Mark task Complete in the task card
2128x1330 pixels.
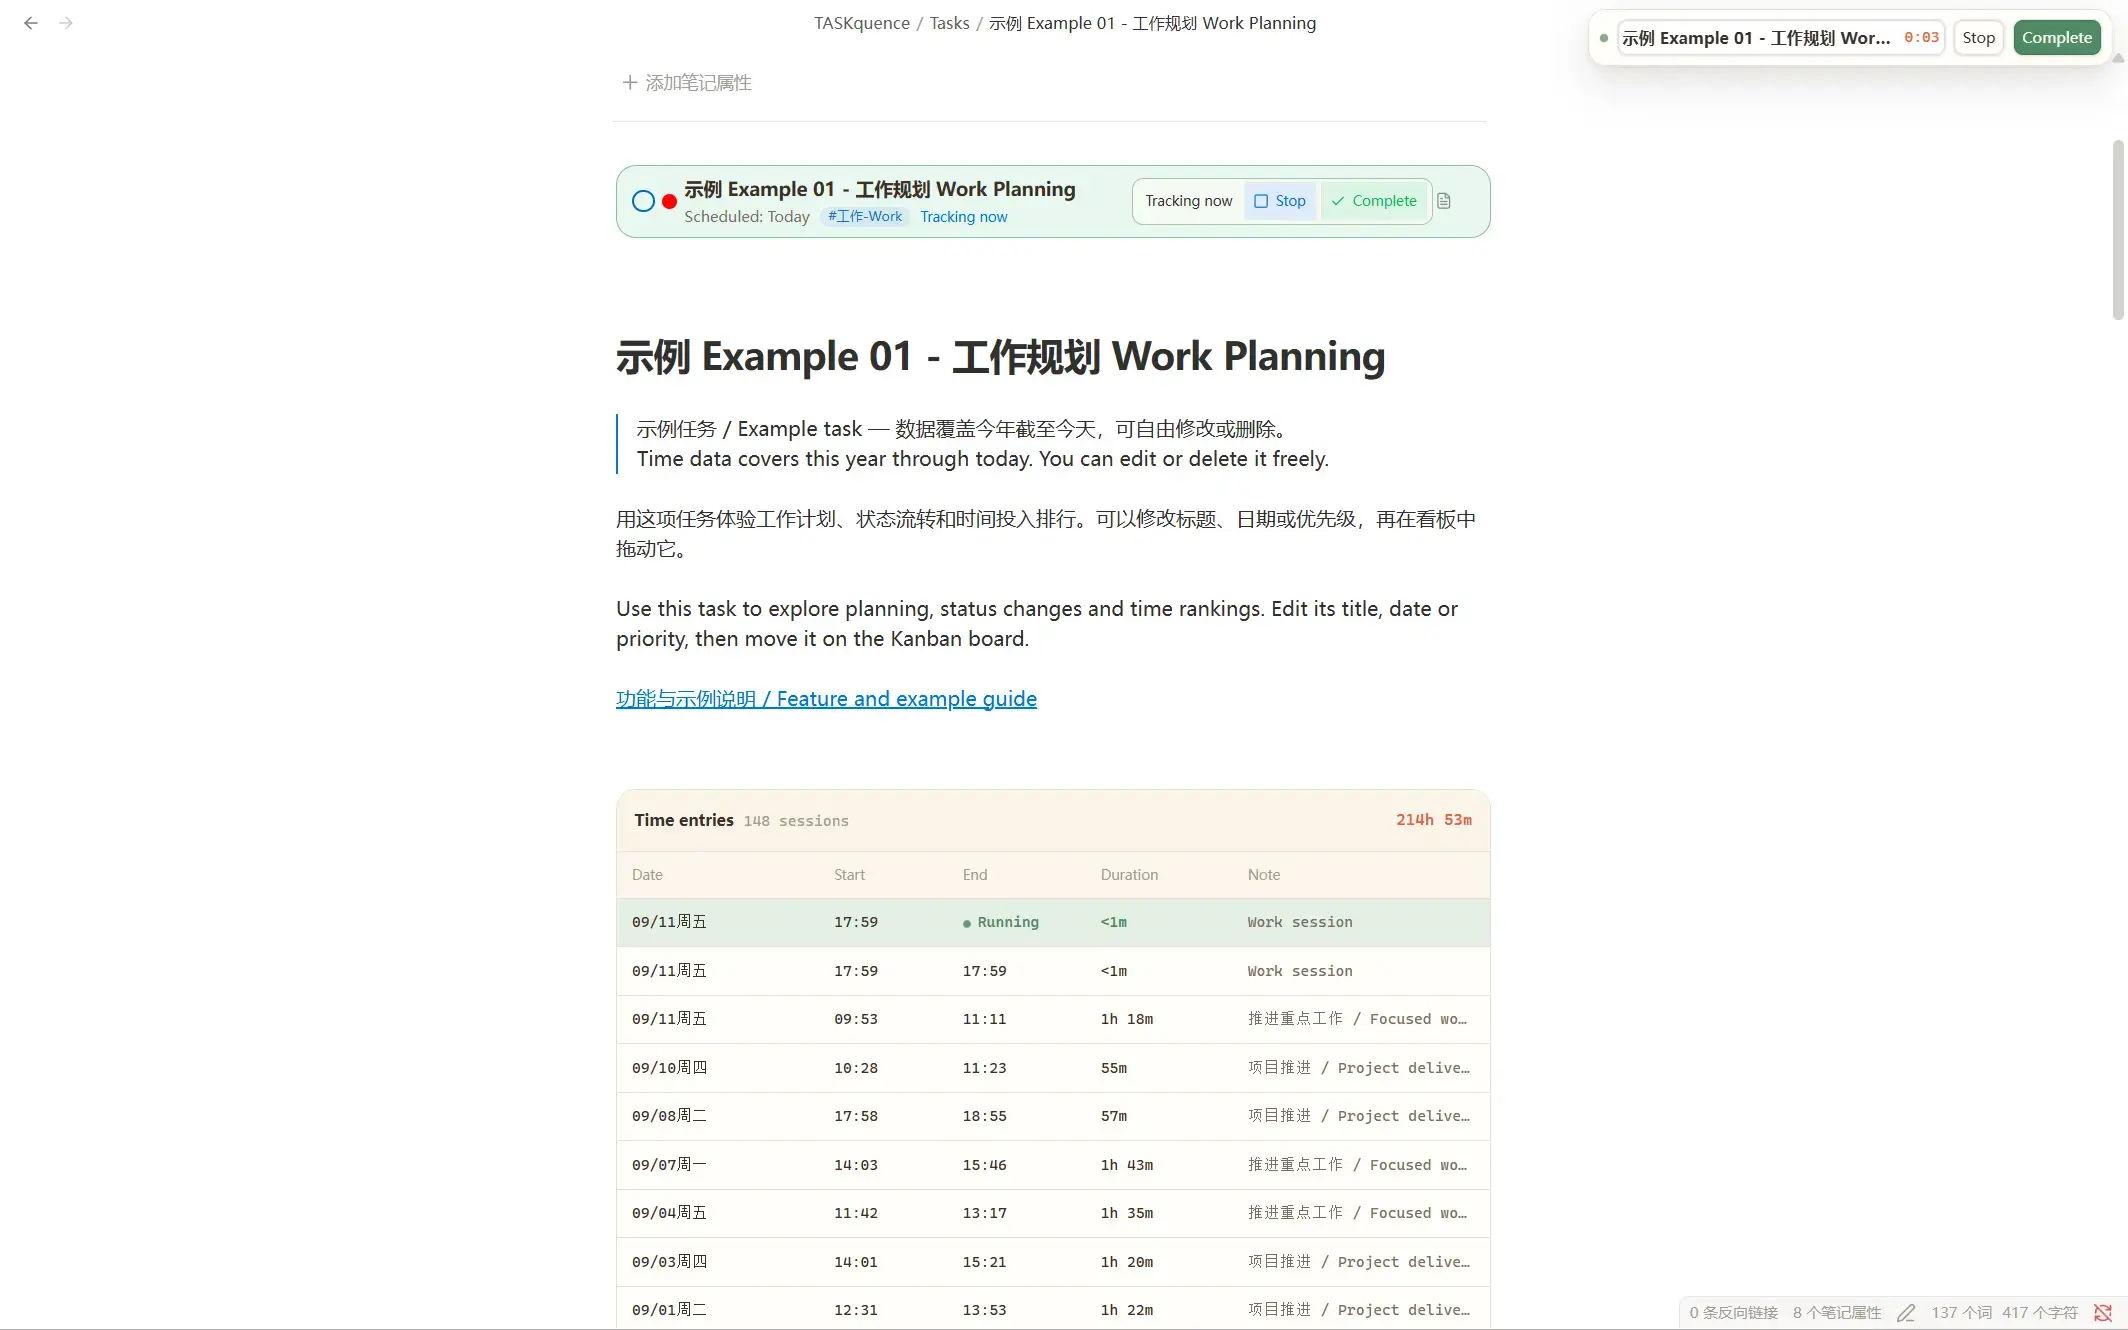(x=1374, y=201)
